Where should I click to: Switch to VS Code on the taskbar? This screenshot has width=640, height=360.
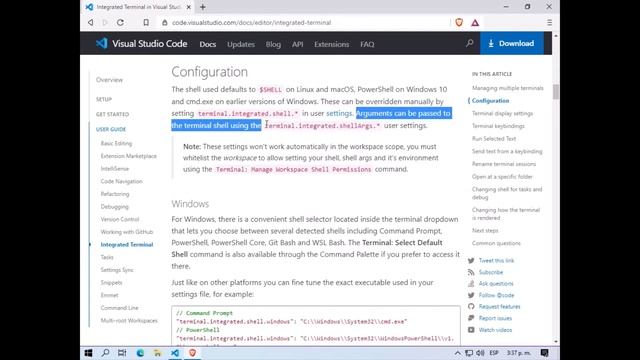pyautogui.click(x=175, y=353)
